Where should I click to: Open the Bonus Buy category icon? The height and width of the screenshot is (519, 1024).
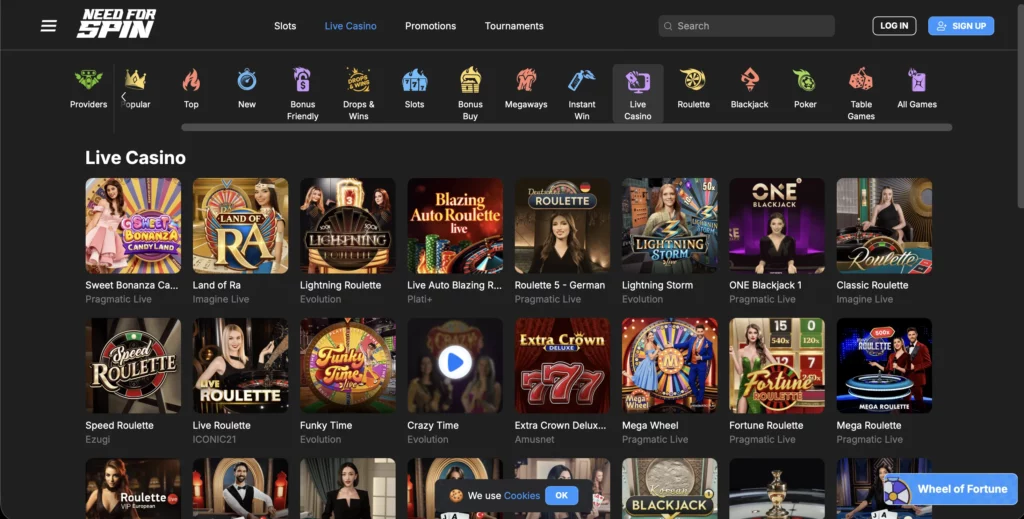[470, 80]
